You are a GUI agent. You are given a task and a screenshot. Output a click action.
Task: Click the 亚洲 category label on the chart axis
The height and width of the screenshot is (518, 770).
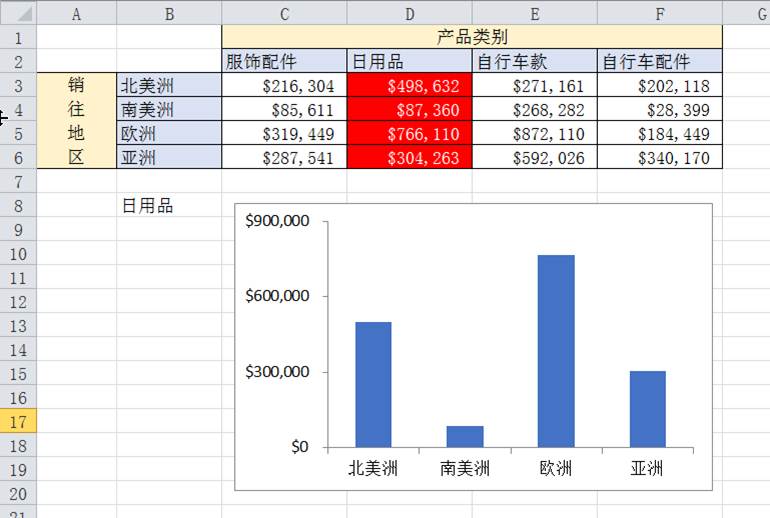tap(647, 468)
